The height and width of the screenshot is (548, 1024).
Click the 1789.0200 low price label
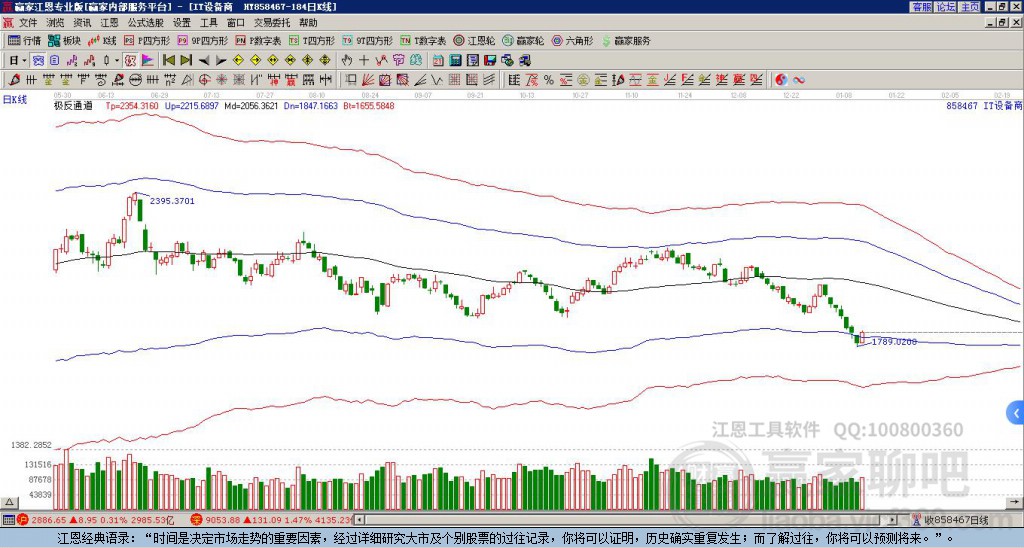(894, 342)
